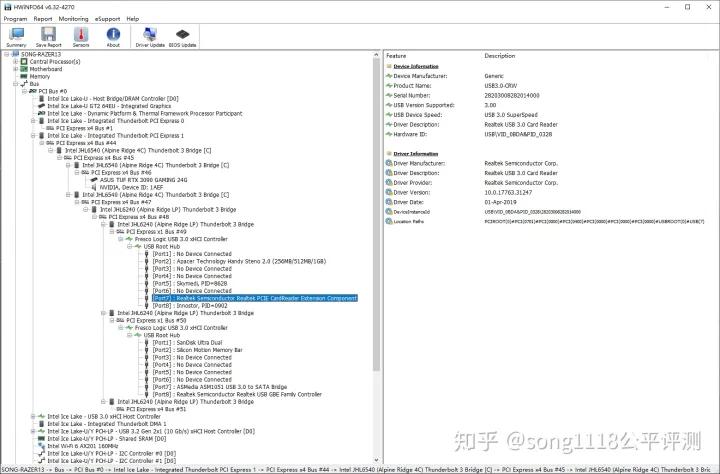Collapse the Bus tree node
The image size is (720, 474).
pyautogui.click(x=16, y=84)
